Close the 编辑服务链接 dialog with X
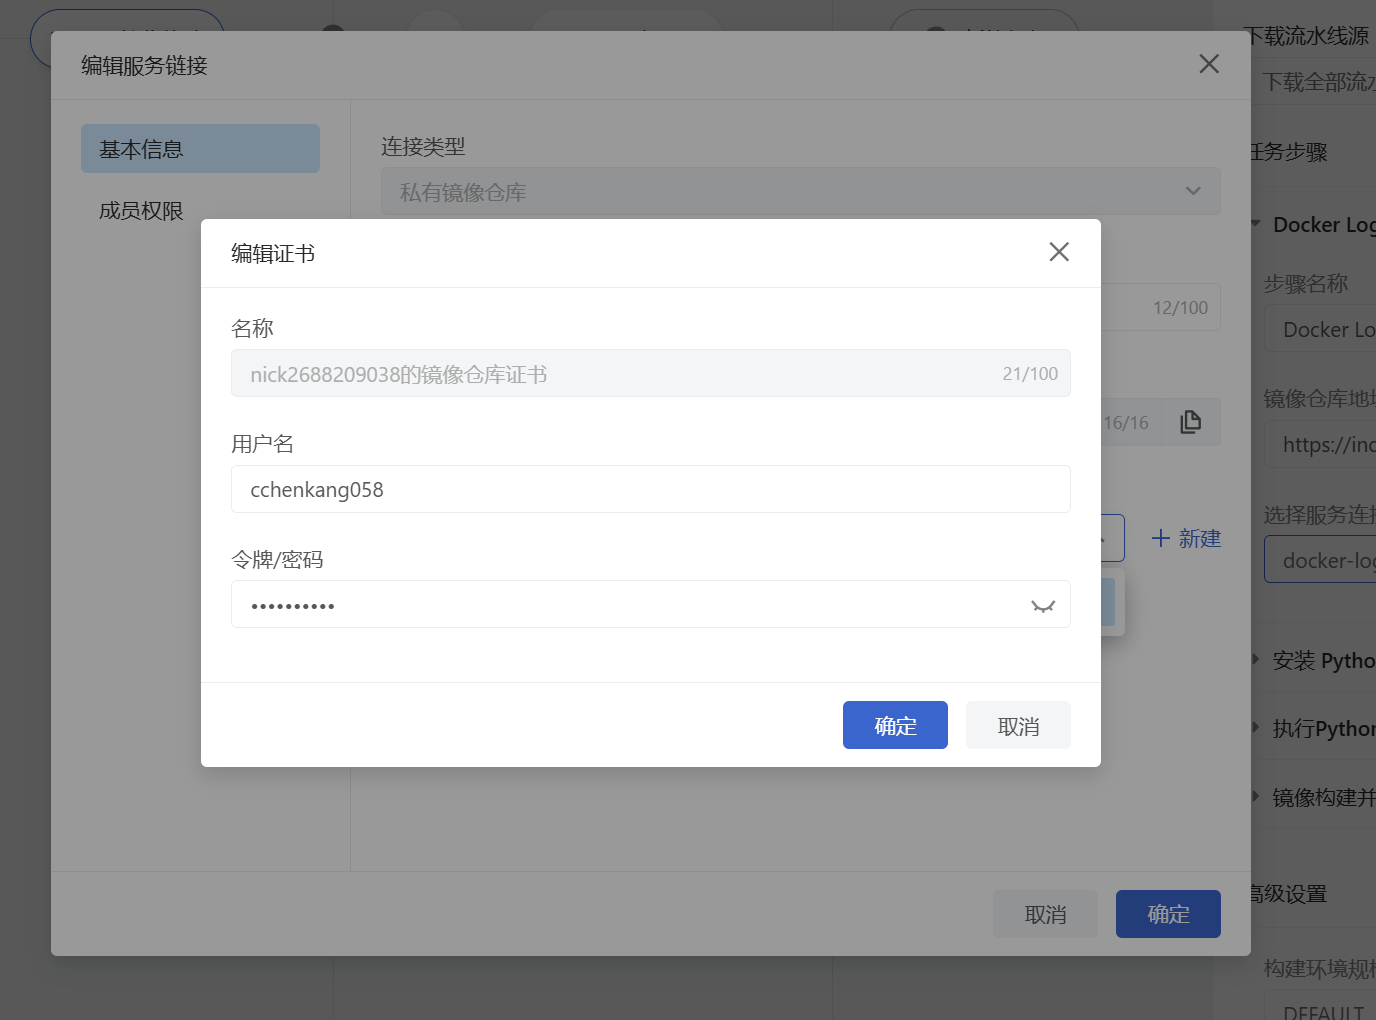The width and height of the screenshot is (1376, 1020). 1209,64
